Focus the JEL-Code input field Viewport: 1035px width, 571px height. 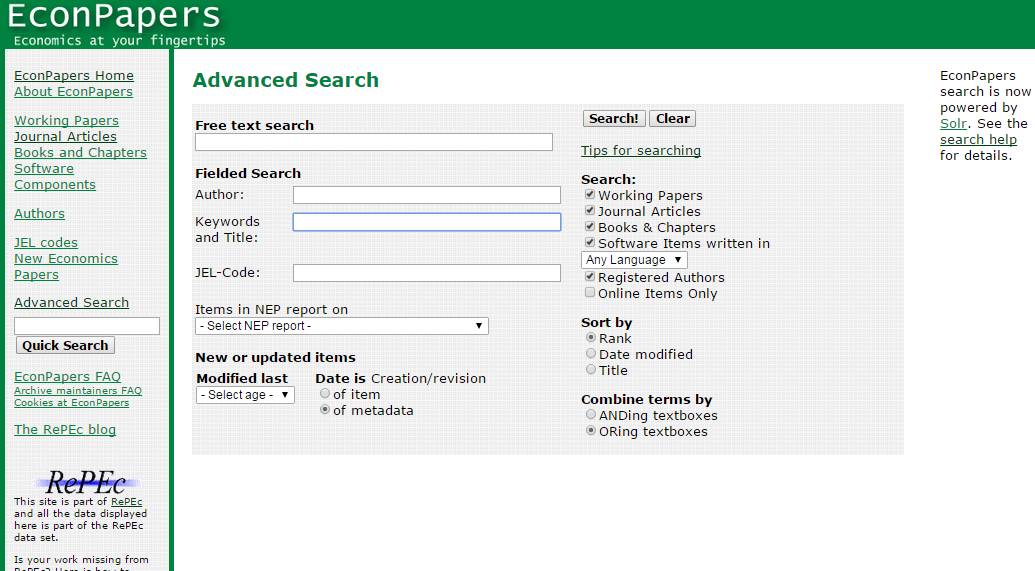pos(427,273)
